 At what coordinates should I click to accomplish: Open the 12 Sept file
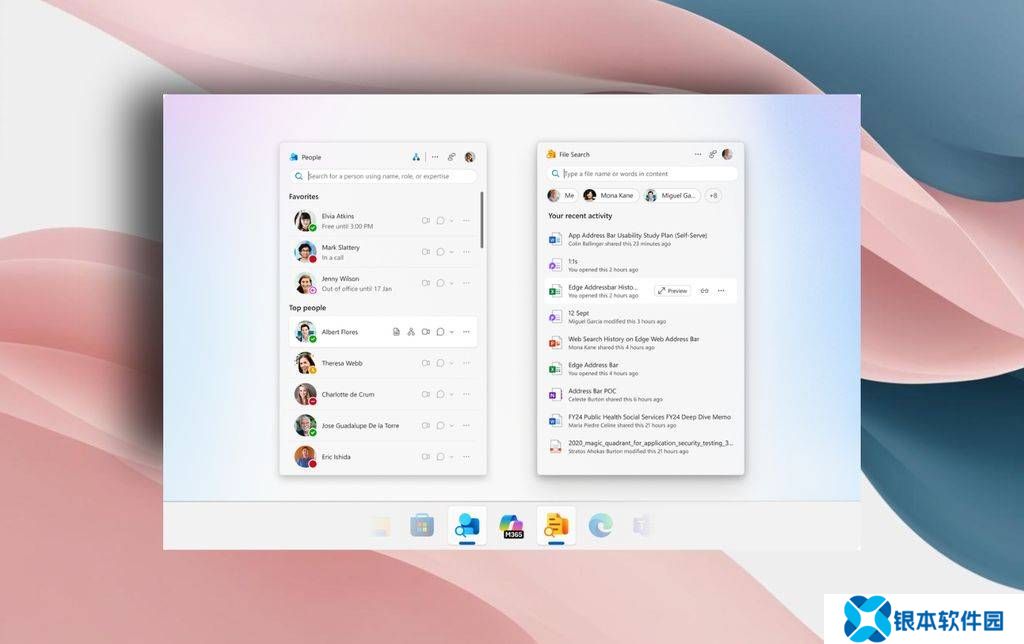point(641,317)
